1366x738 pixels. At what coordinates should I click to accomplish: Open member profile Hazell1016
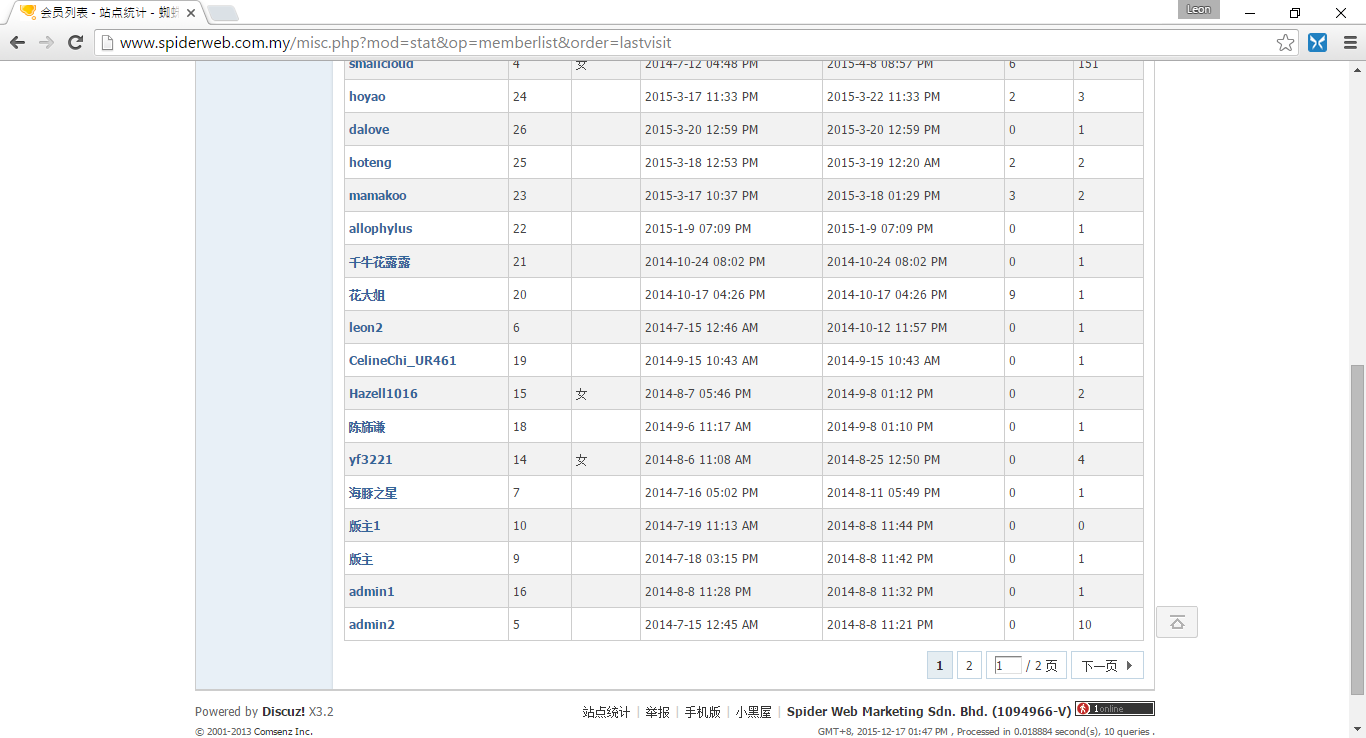(x=383, y=394)
